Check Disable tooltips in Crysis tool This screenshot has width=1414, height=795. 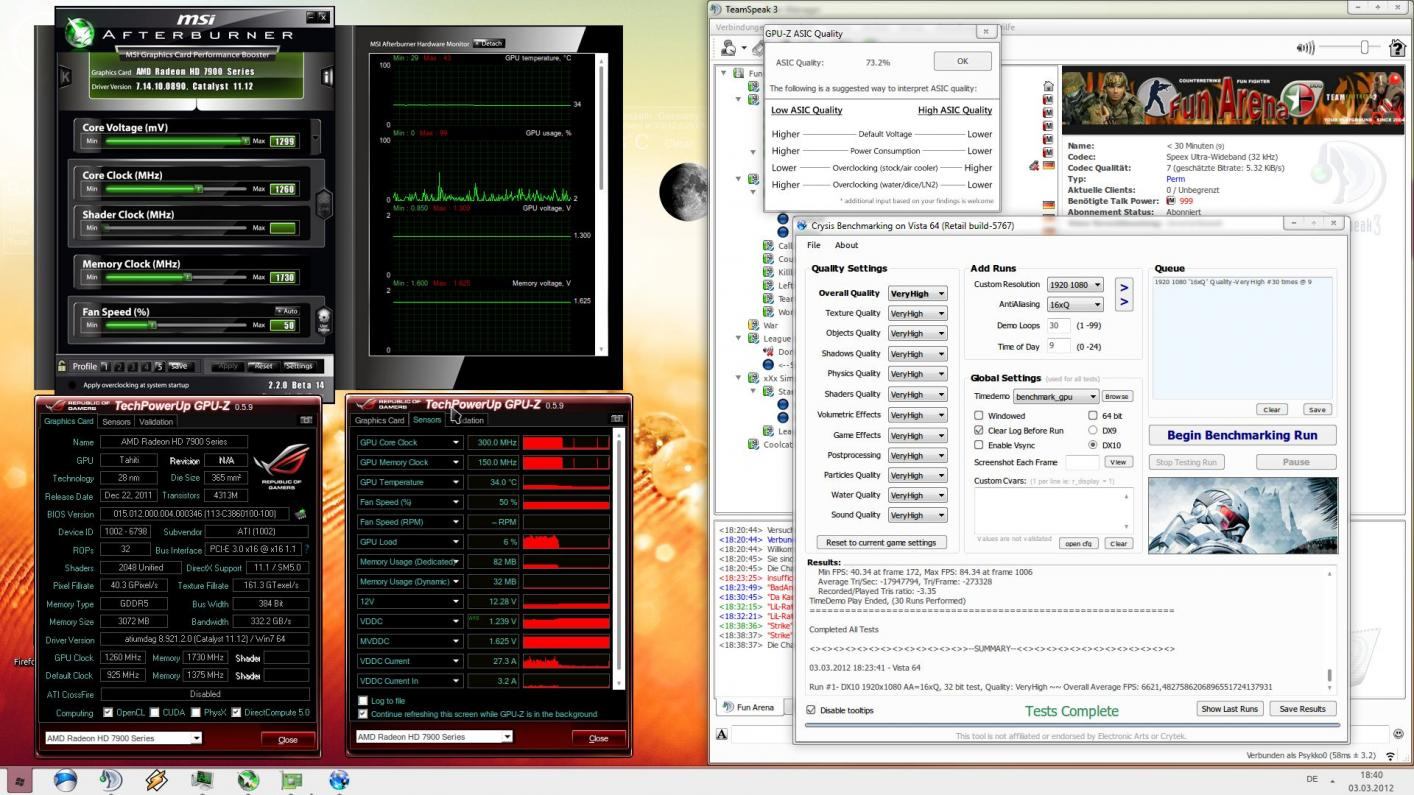[x=811, y=710]
